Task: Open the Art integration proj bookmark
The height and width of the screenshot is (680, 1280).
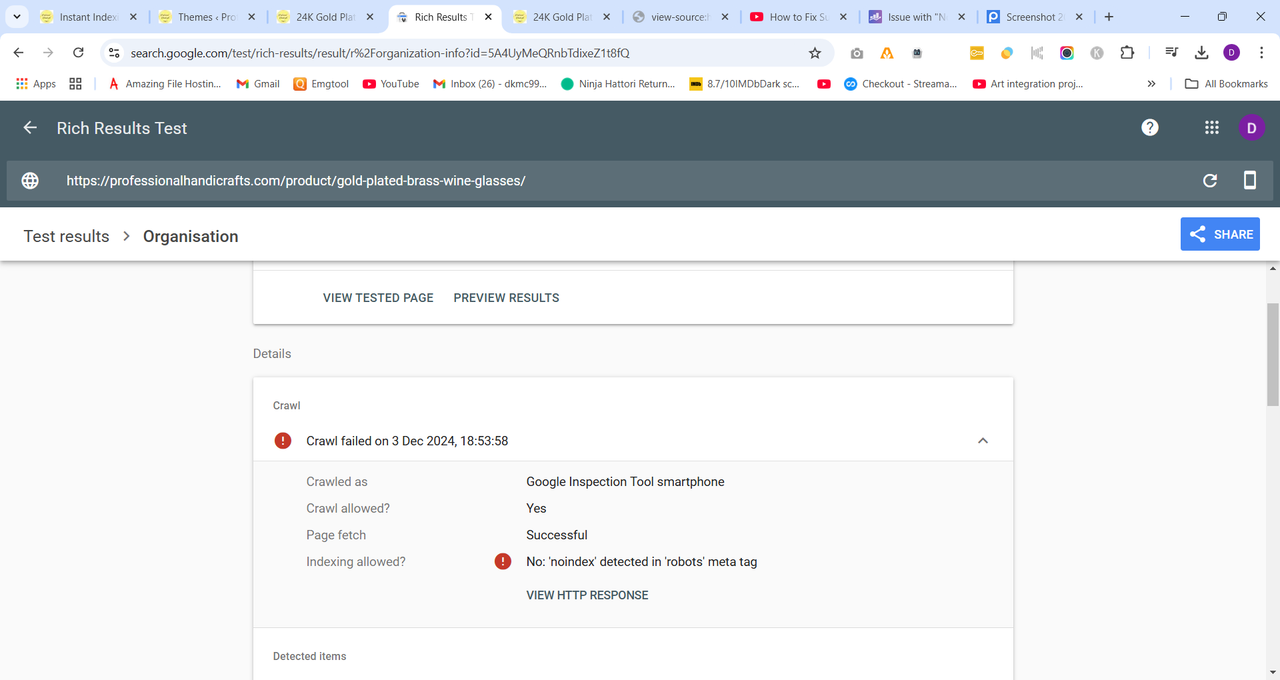Action: pos(1027,84)
